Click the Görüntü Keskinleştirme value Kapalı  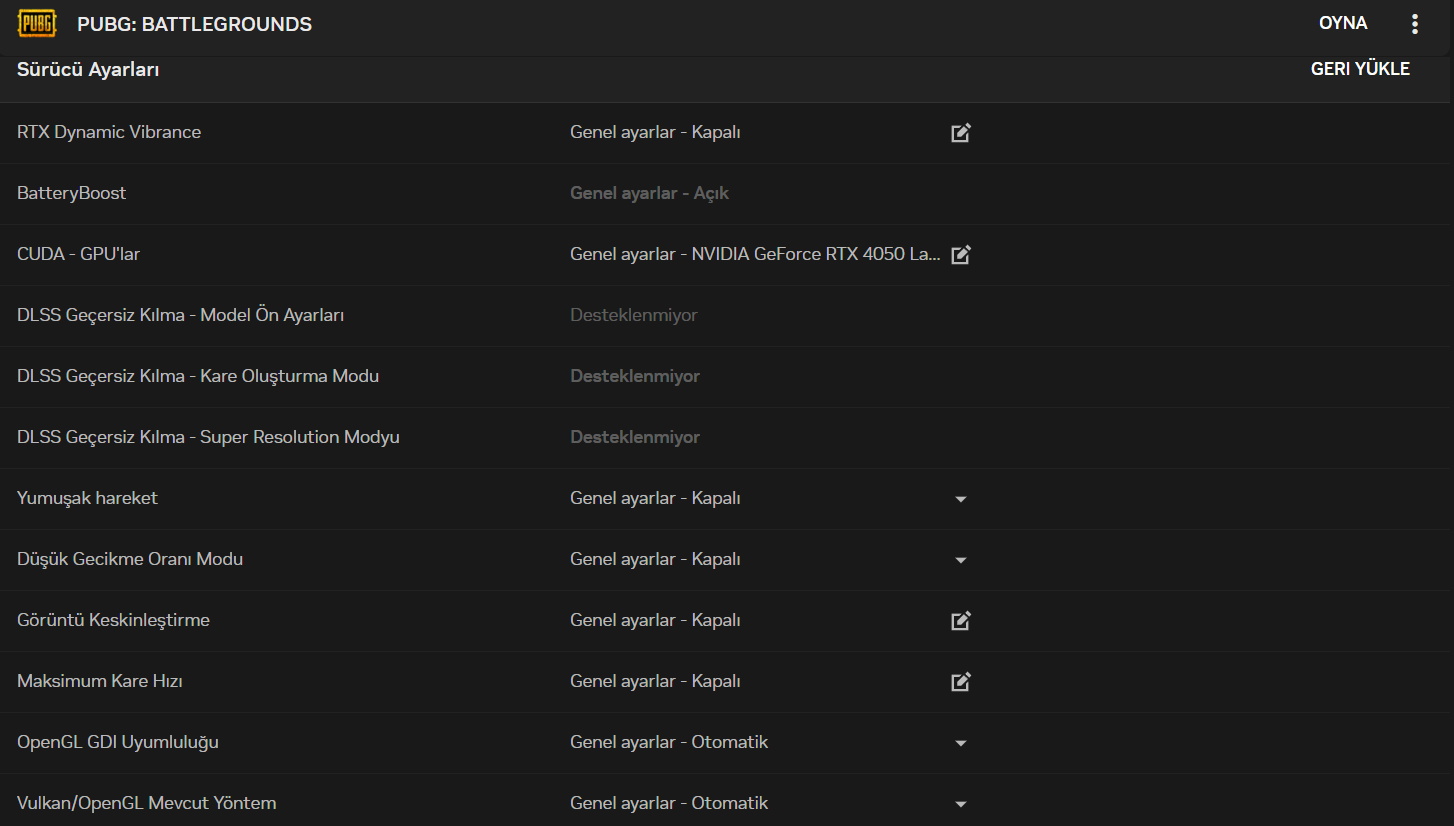click(655, 620)
